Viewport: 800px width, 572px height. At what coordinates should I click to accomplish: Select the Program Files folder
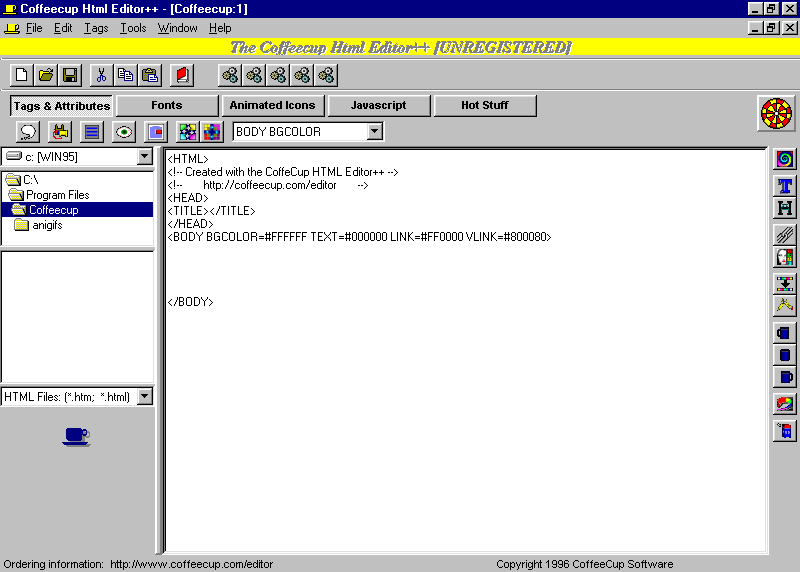click(x=49, y=195)
